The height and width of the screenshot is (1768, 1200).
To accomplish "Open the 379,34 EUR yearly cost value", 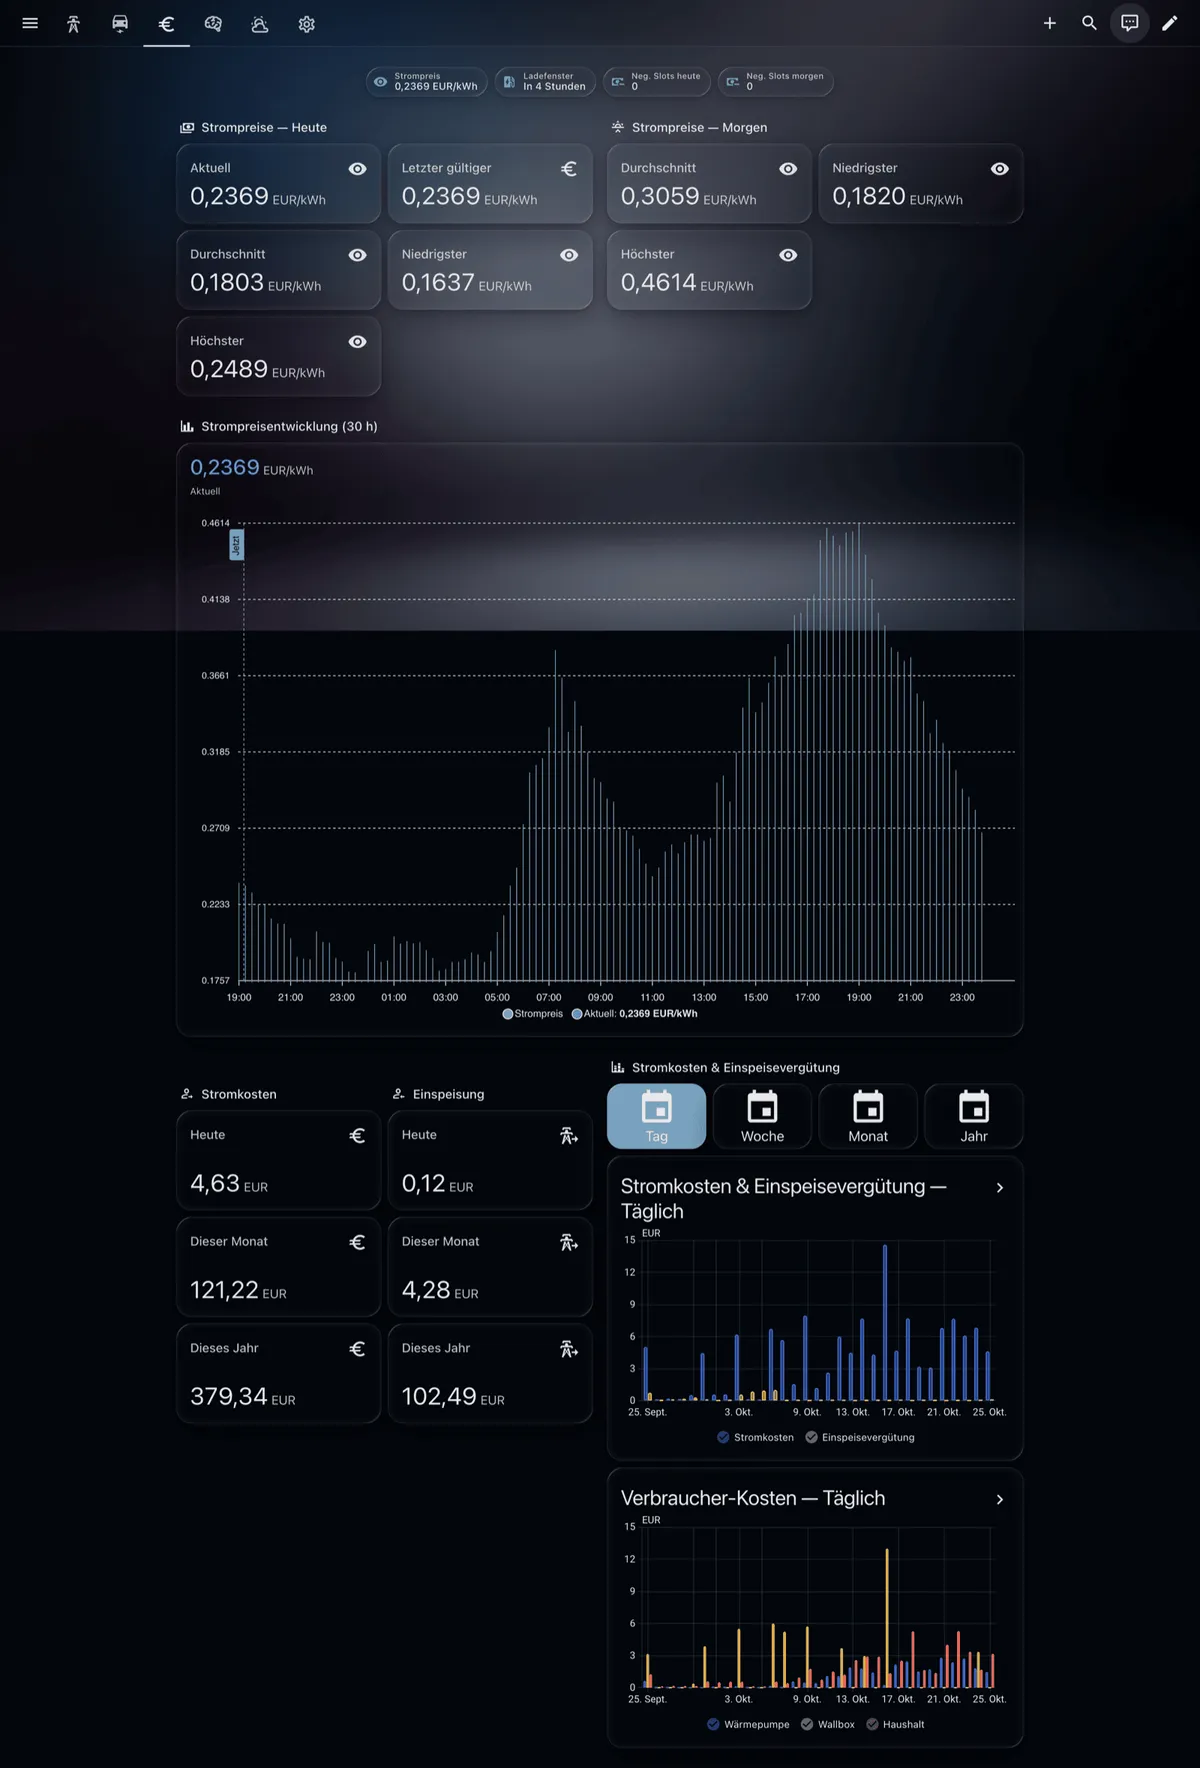I will click(243, 1397).
